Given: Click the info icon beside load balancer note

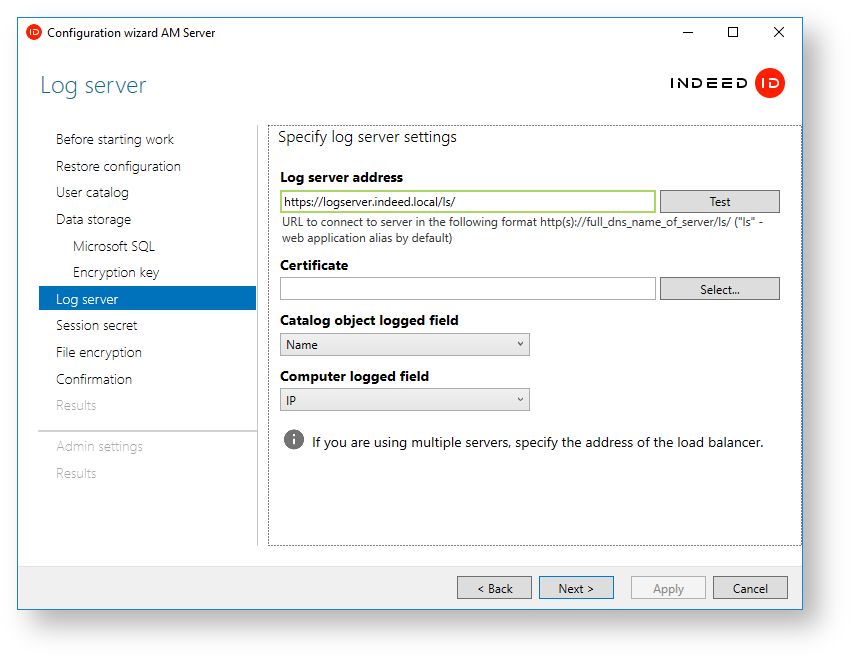Looking at the screenshot, I should (x=293, y=440).
